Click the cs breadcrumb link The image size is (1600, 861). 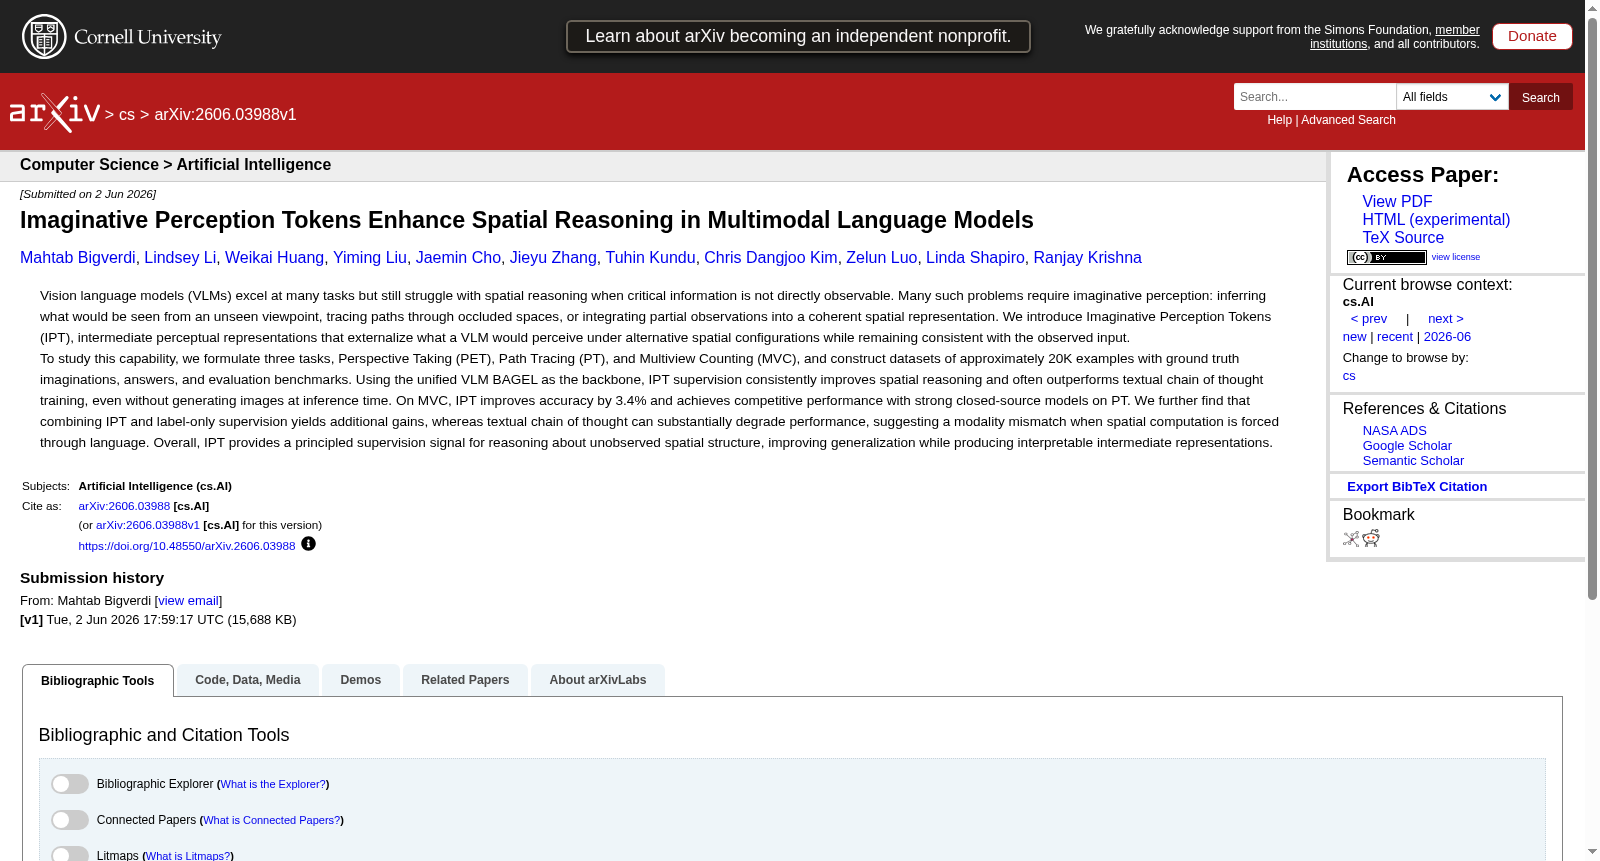pyautogui.click(x=127, y=115)
